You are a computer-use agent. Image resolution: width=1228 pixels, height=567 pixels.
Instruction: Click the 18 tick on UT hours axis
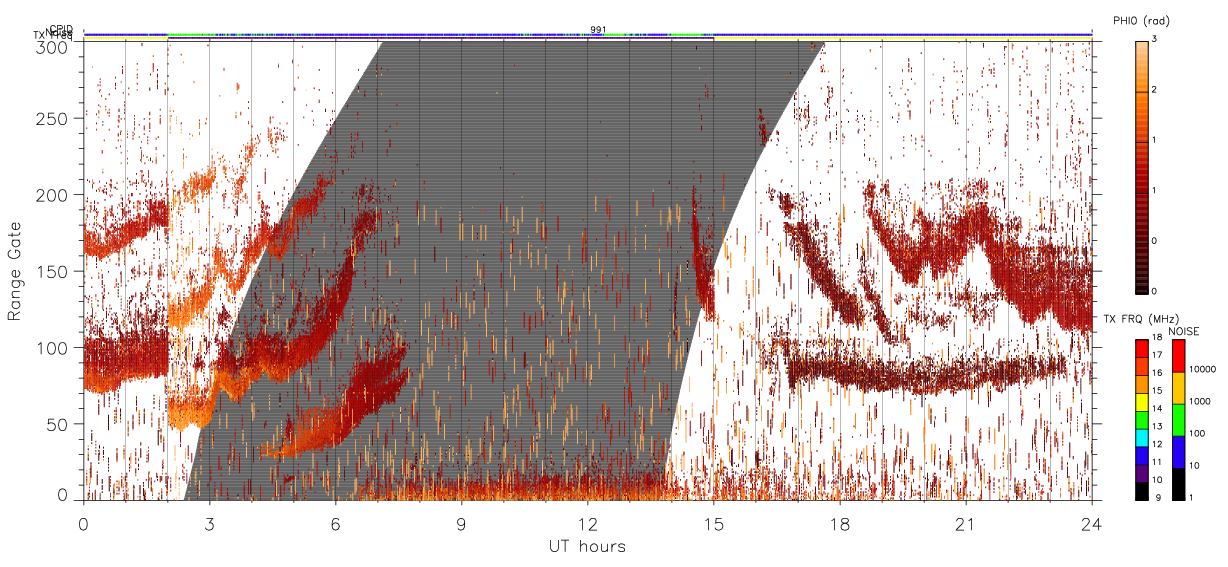point(840,523)
